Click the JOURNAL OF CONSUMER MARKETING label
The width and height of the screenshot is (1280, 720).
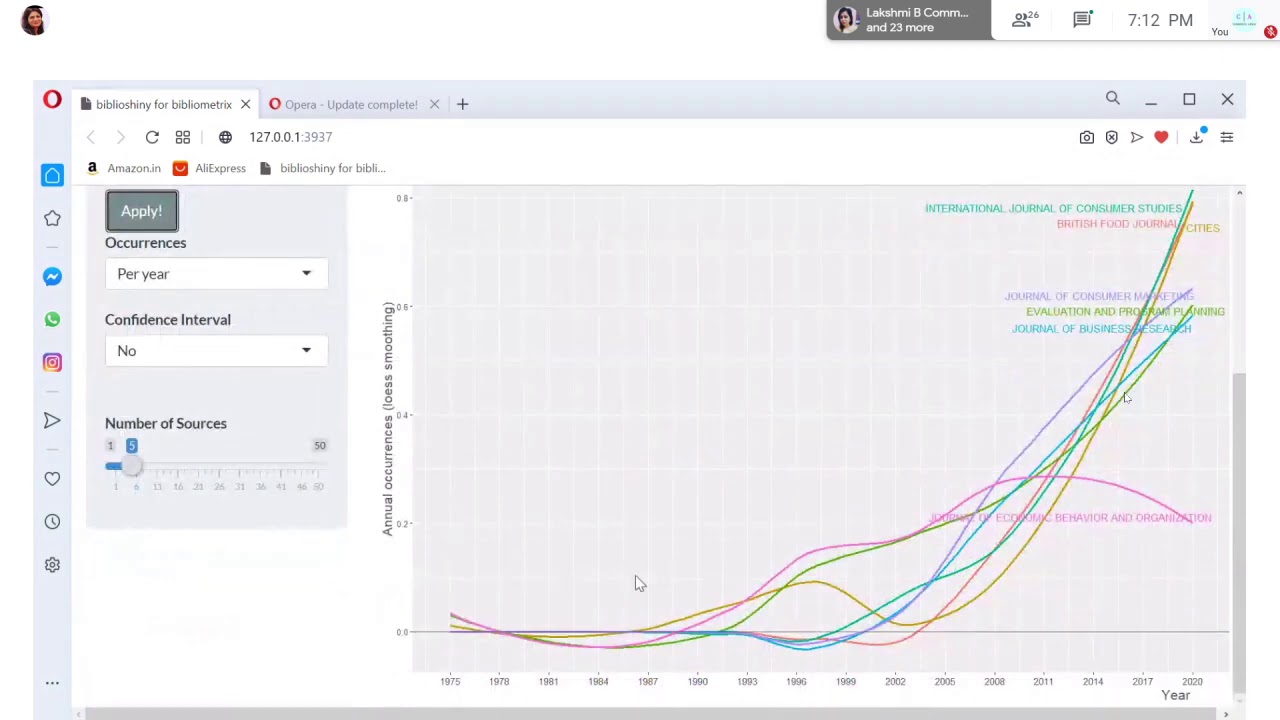(1099, 296)
